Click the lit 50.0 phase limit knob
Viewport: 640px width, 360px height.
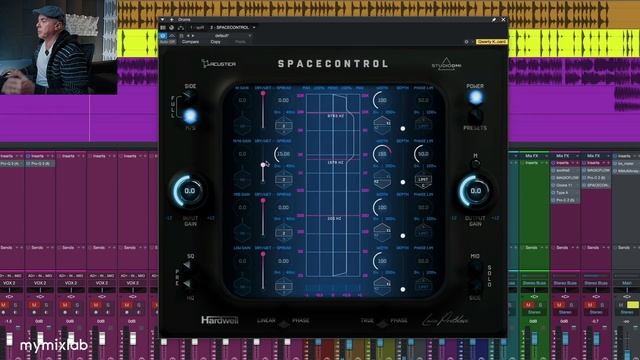pyautogui.click(x=423, y=154)
